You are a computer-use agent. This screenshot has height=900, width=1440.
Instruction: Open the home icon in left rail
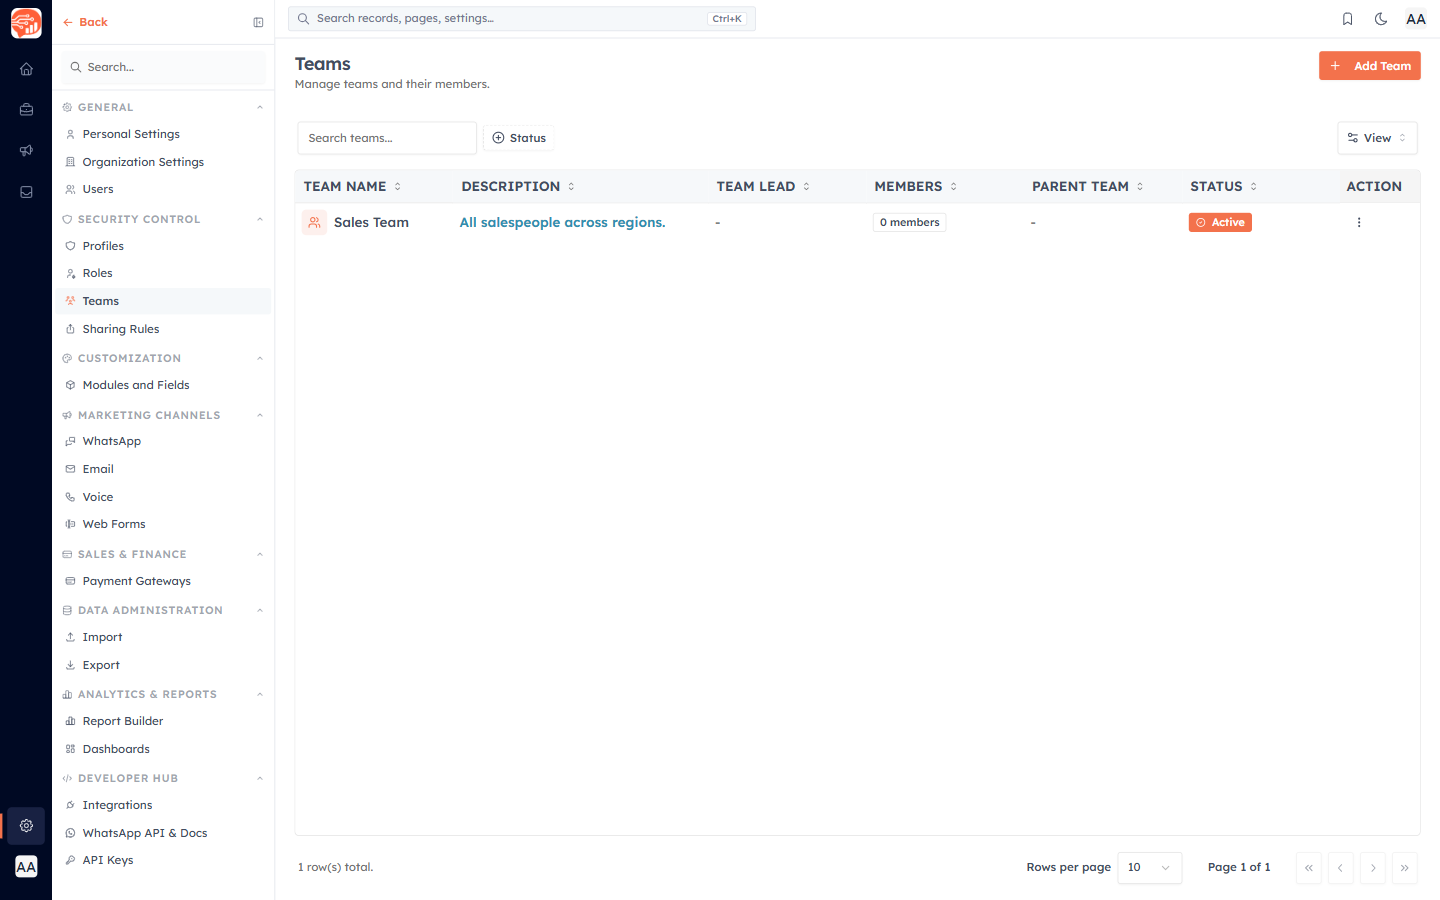(x=26, y=69)
